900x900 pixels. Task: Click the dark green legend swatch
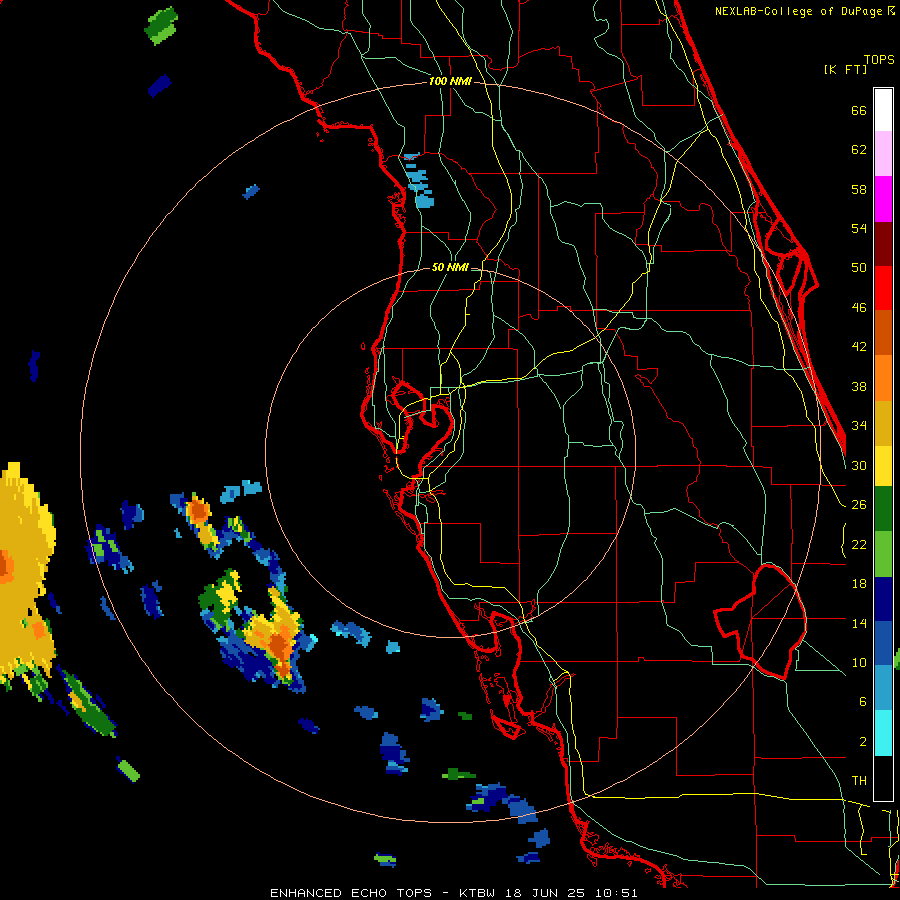point(883,509)
